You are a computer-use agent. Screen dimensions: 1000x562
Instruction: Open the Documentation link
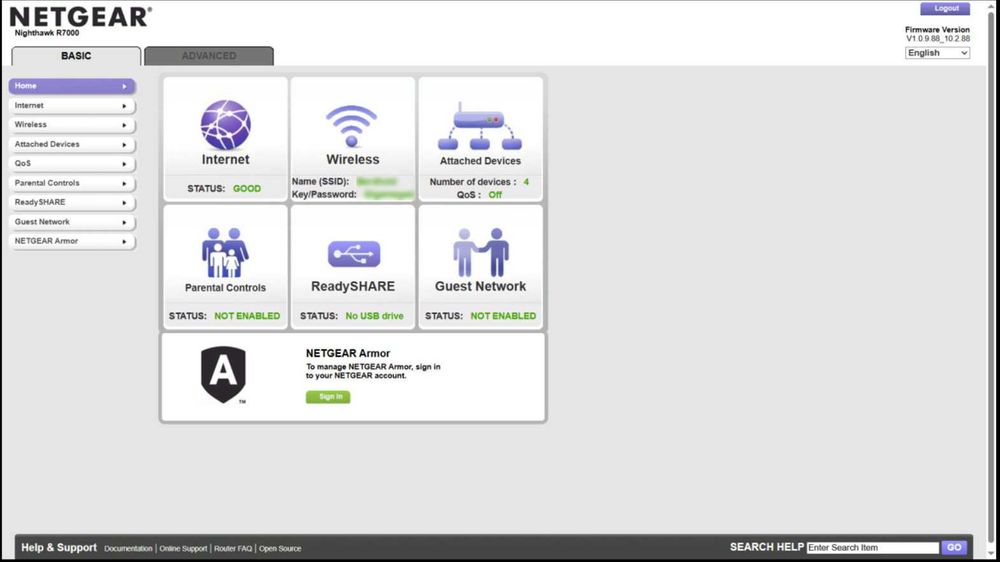coord(128,549)
